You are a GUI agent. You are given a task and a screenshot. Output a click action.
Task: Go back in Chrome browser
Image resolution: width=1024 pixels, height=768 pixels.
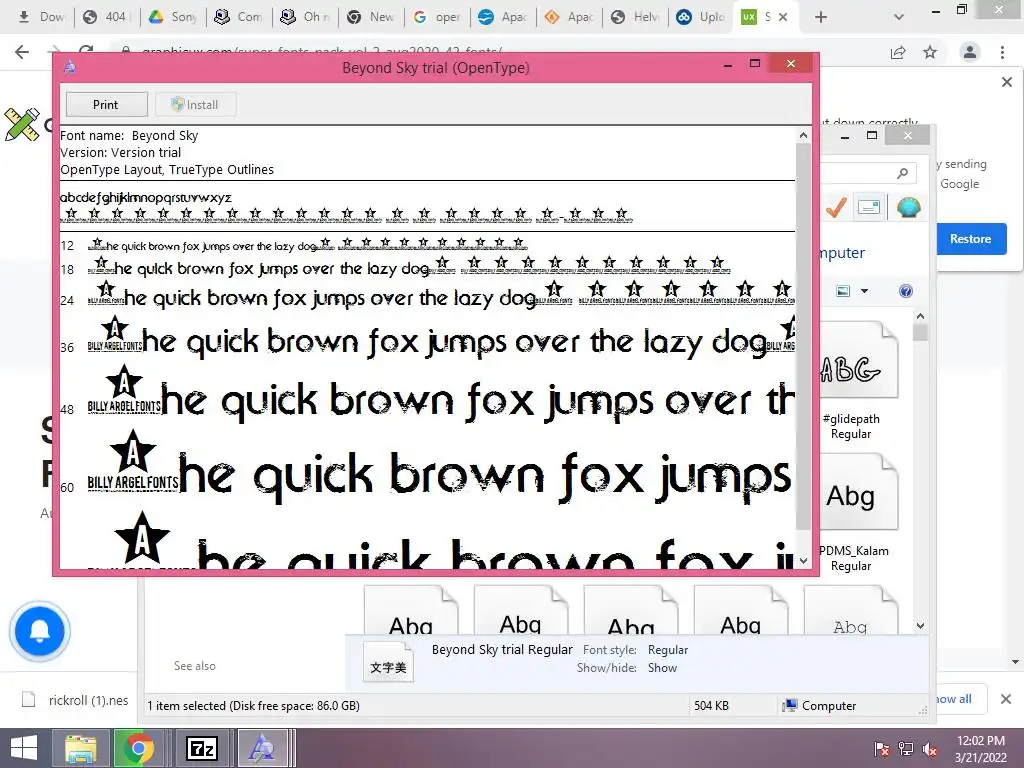tap(22, 52)
